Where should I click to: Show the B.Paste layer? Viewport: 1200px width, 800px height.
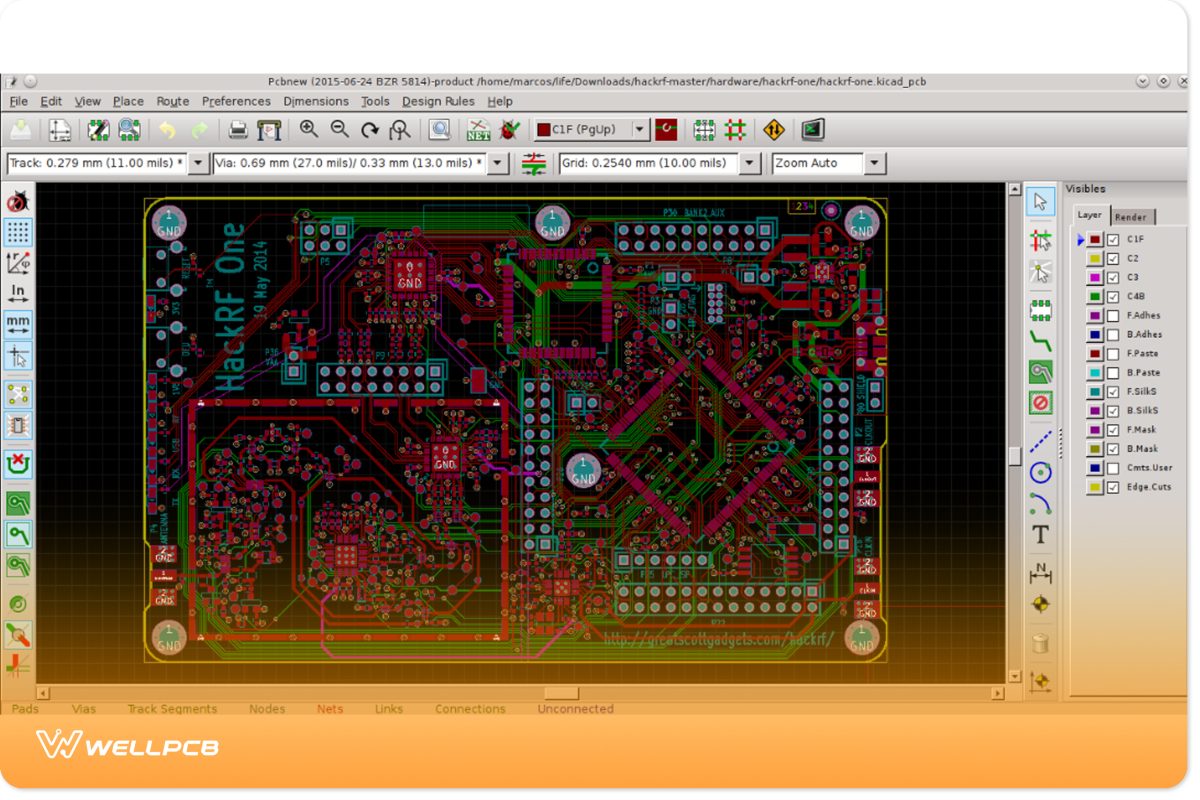1111,372
